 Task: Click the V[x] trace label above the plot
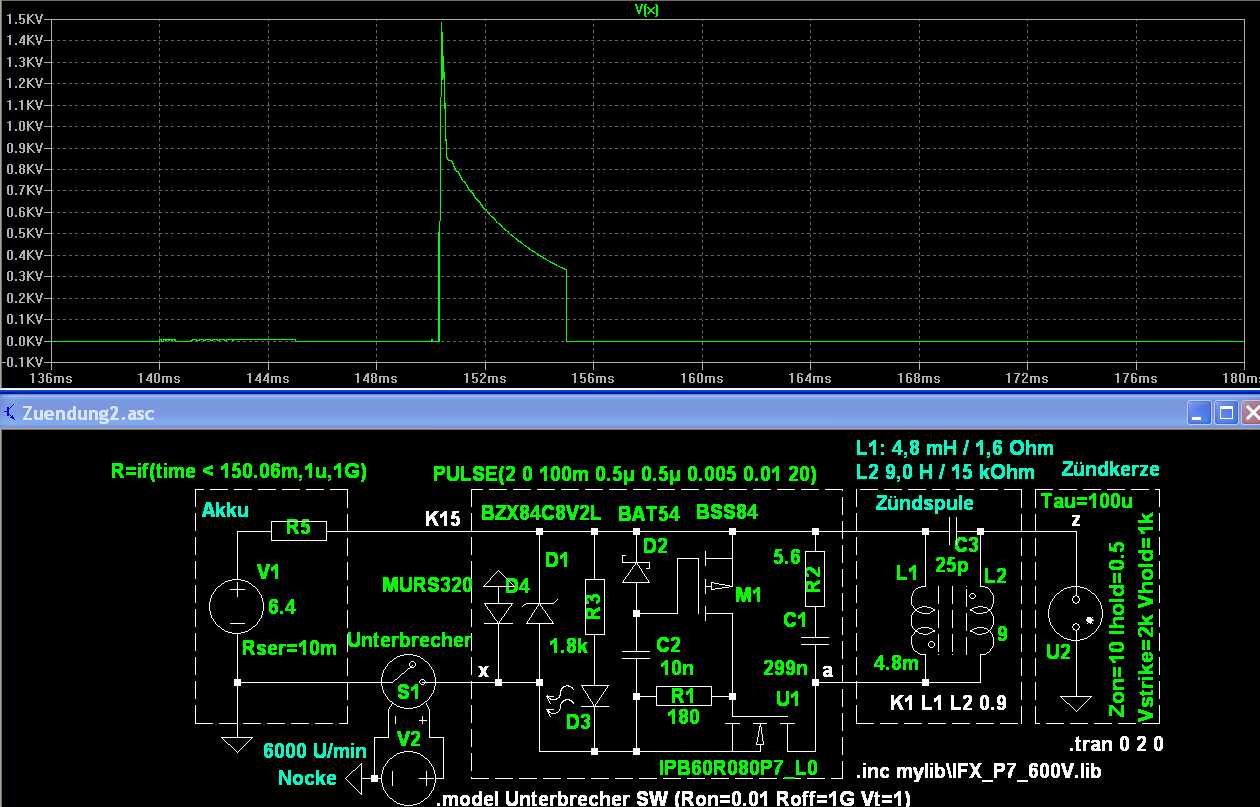[646, 10]
